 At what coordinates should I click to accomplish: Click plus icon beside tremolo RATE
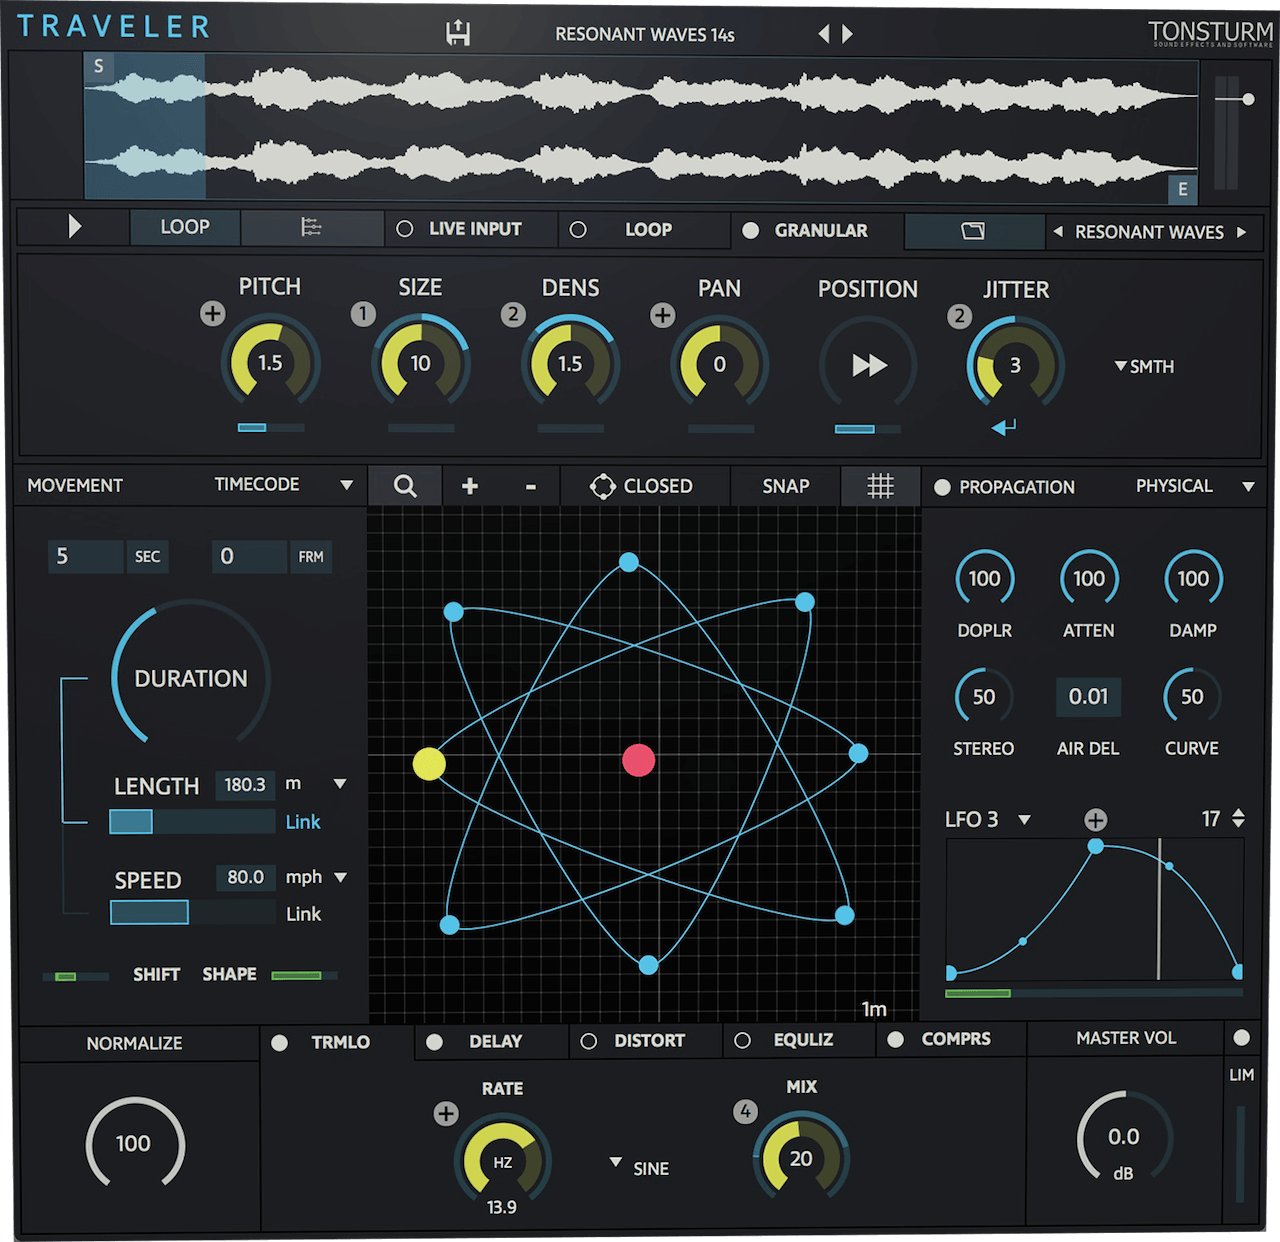446,1113
